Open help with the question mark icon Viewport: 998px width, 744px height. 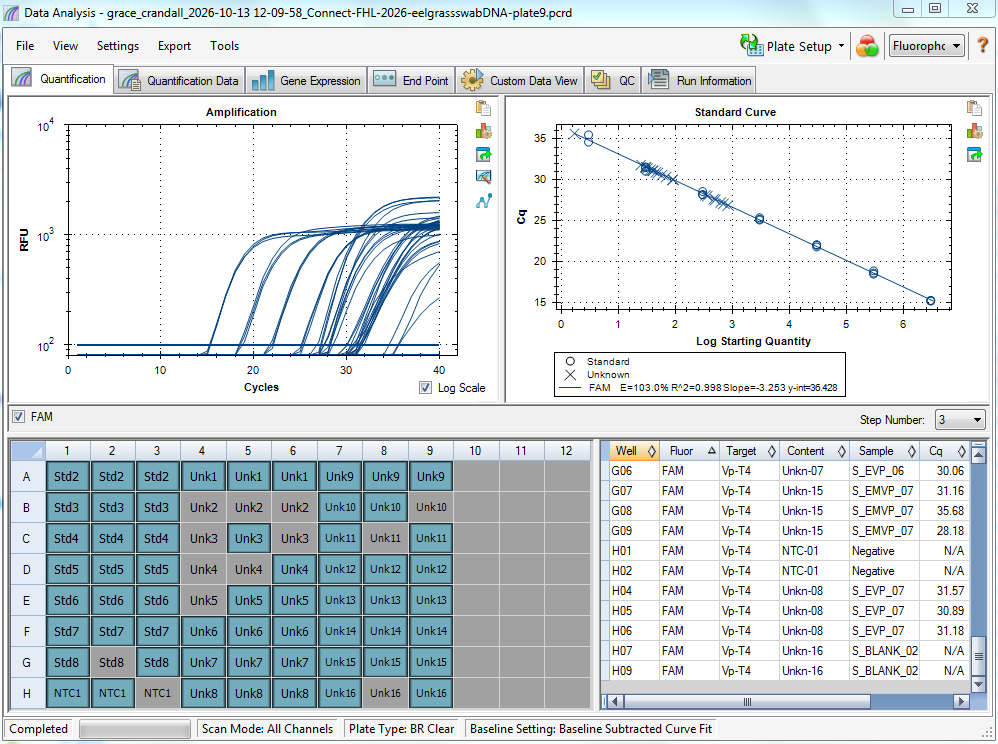983,45
